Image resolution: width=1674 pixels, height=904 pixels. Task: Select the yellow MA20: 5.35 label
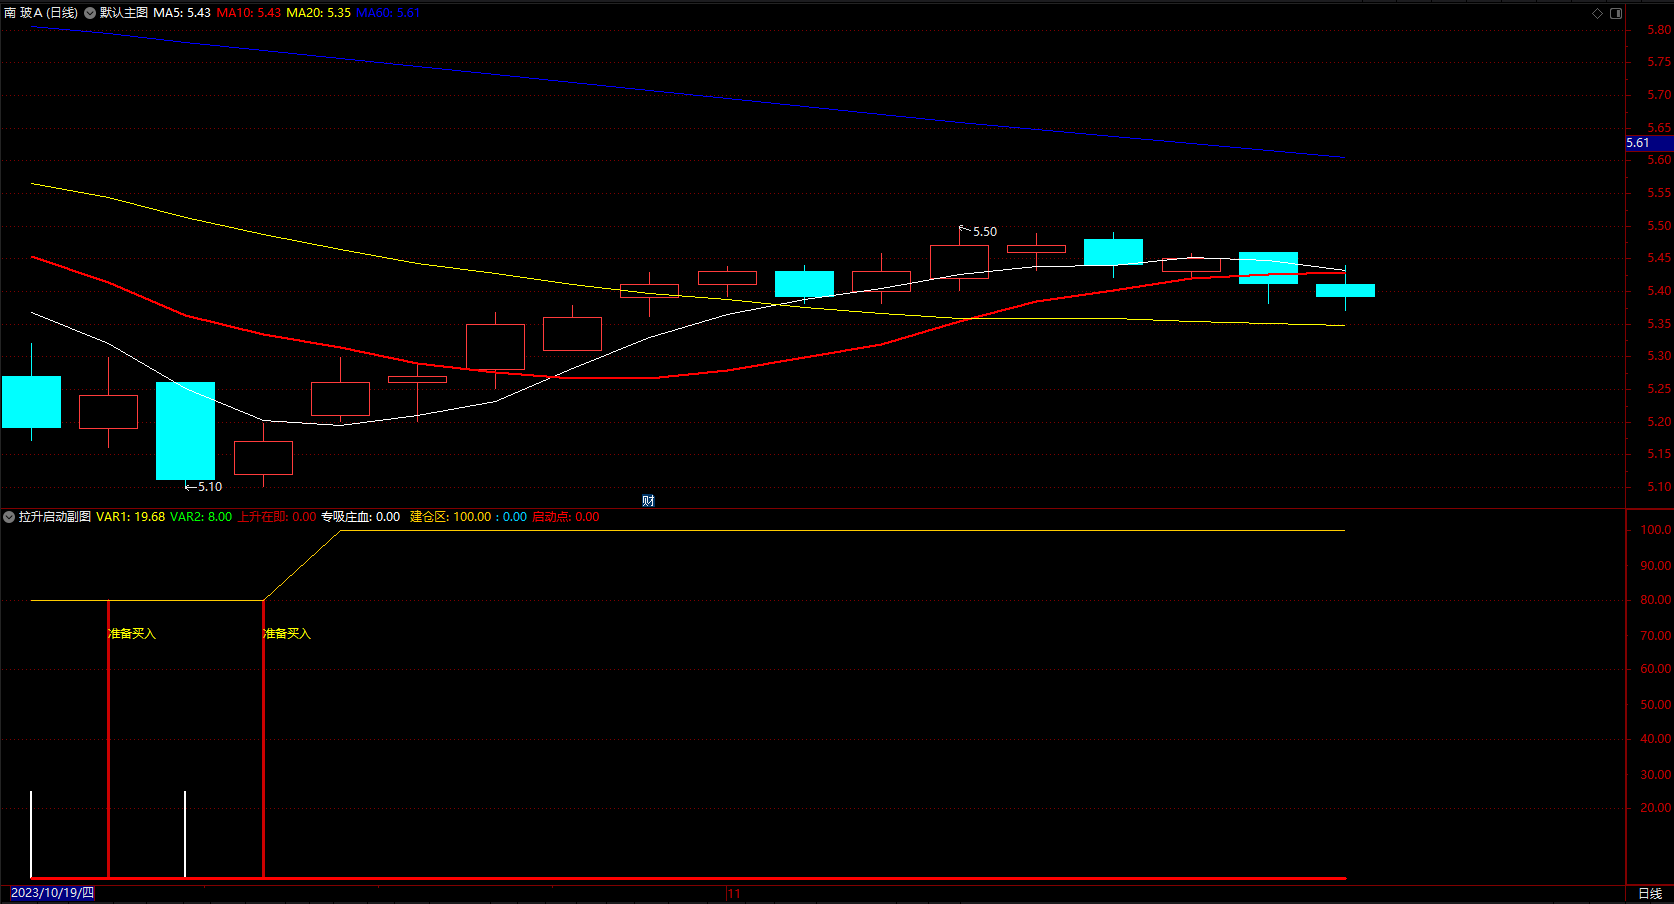coord(319,13)
